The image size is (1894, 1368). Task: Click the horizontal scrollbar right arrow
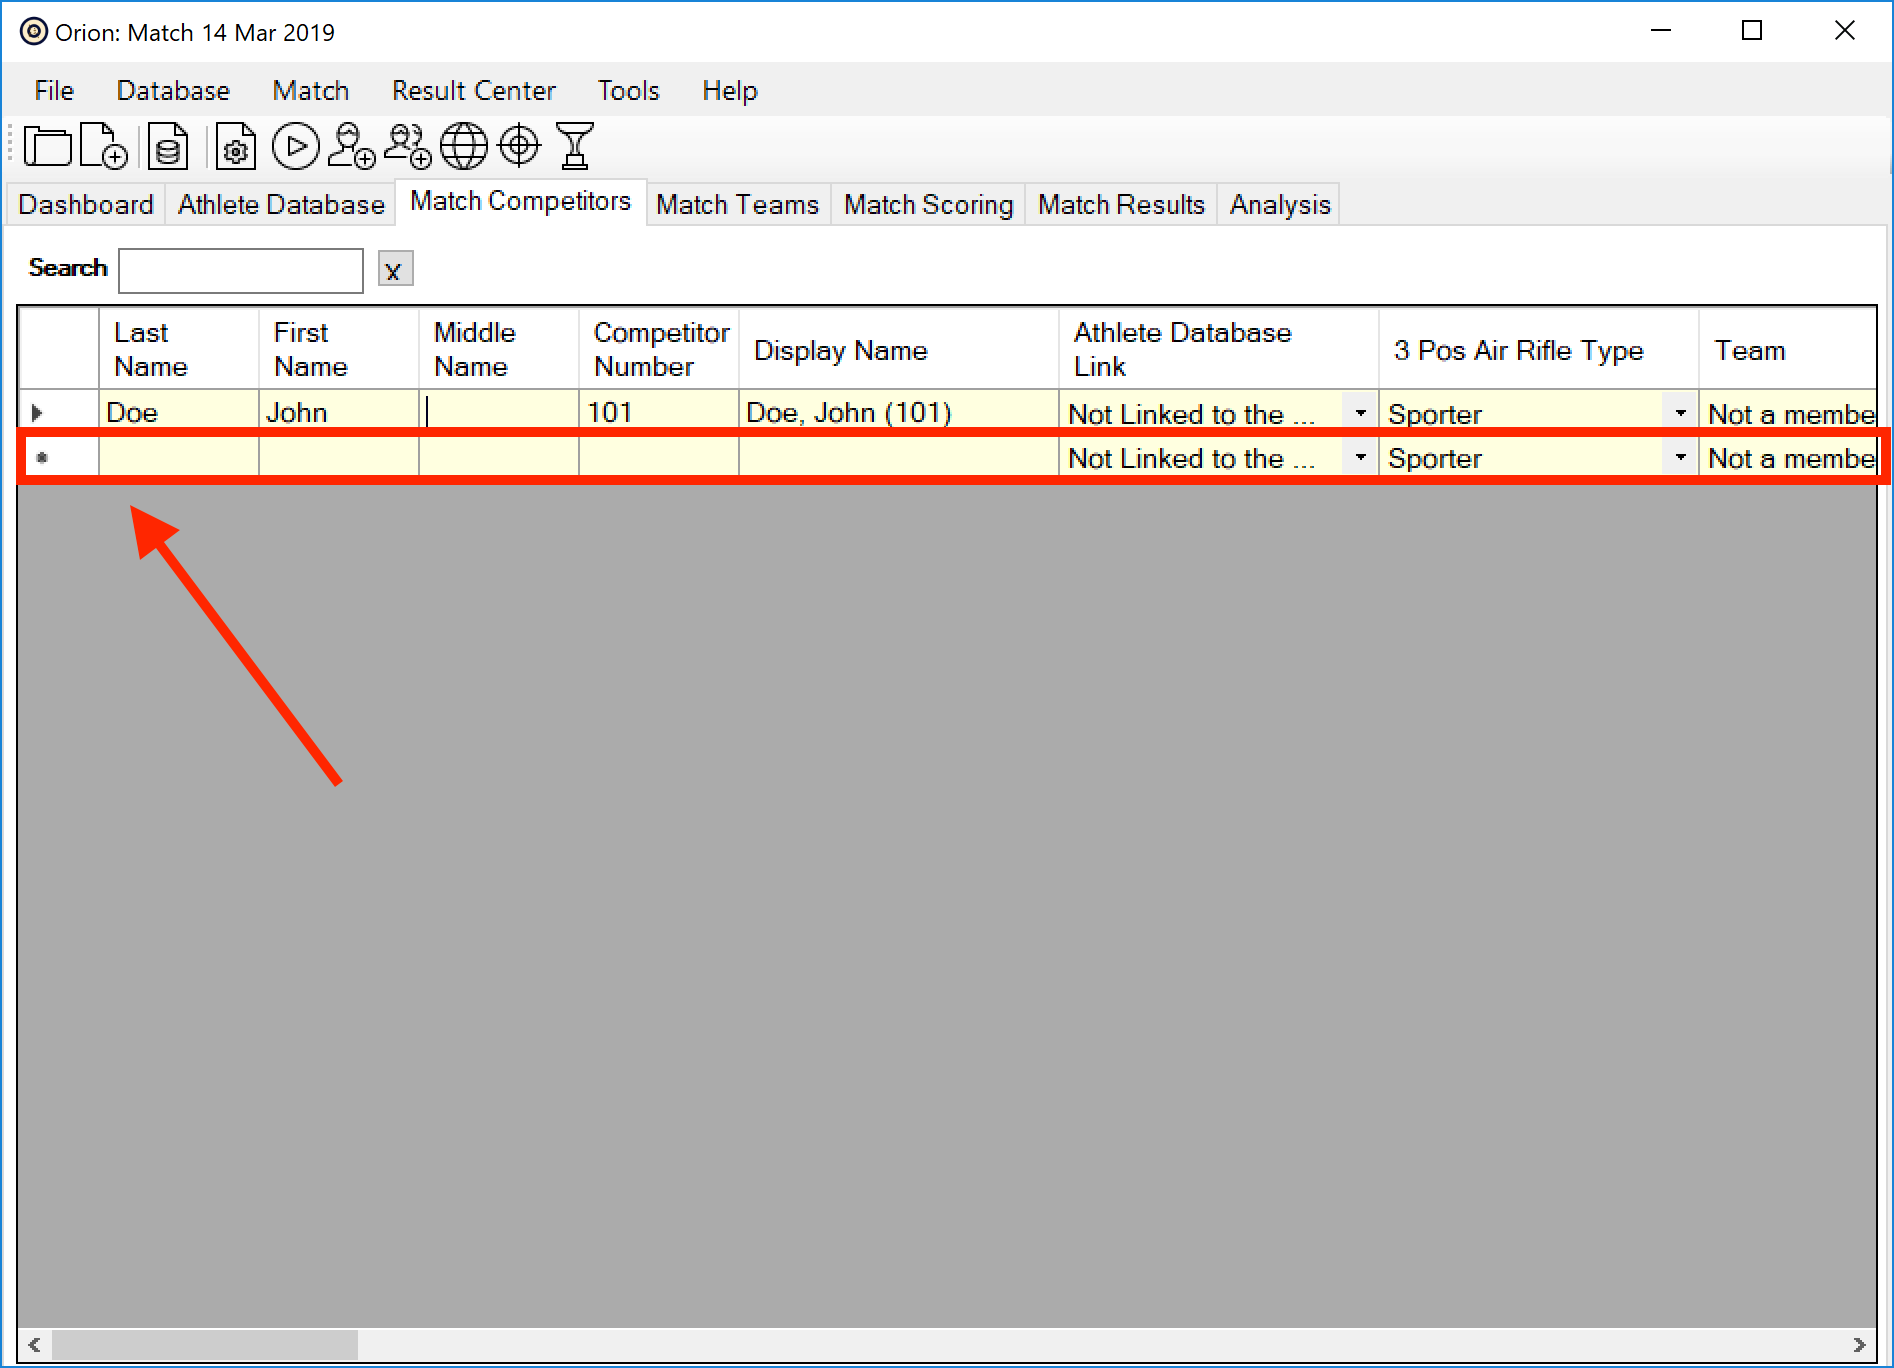1859,1345
